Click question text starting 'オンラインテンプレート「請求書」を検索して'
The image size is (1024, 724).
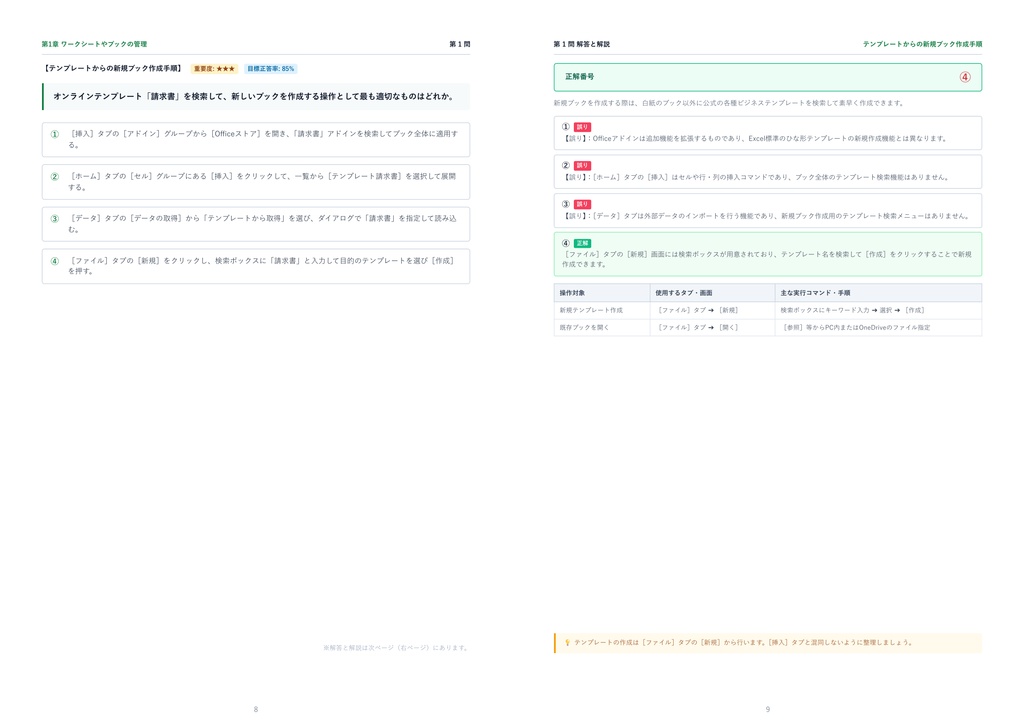(253, 97)
